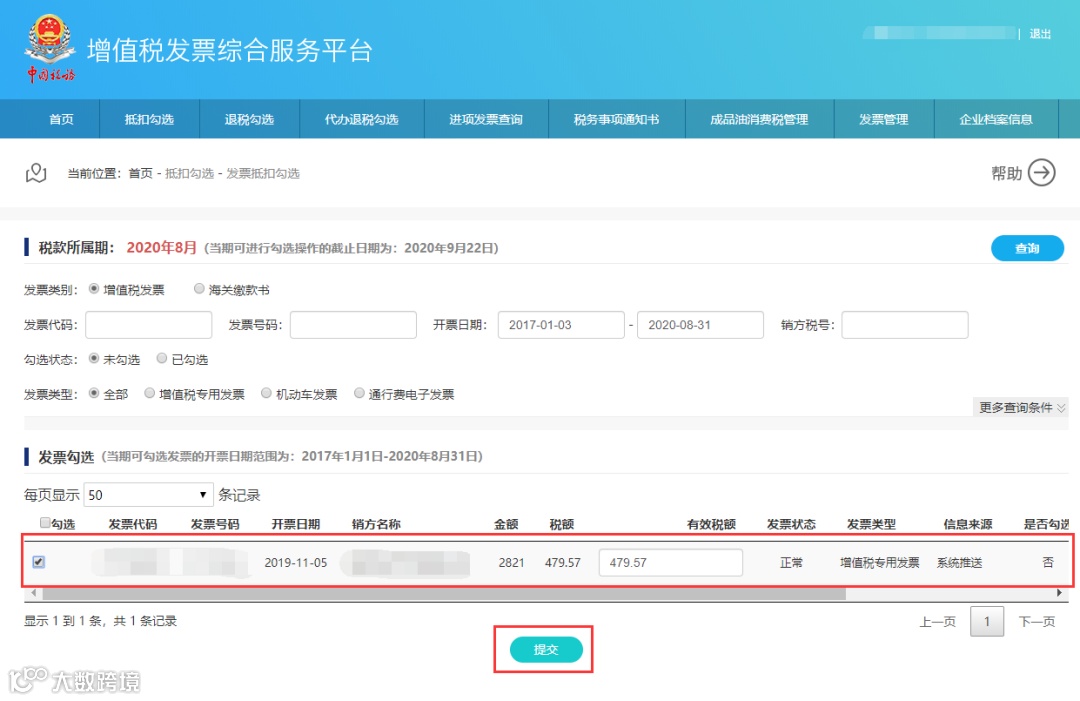Open help via the circled arrow icon
The image size is (1080, 701).
1041,173
